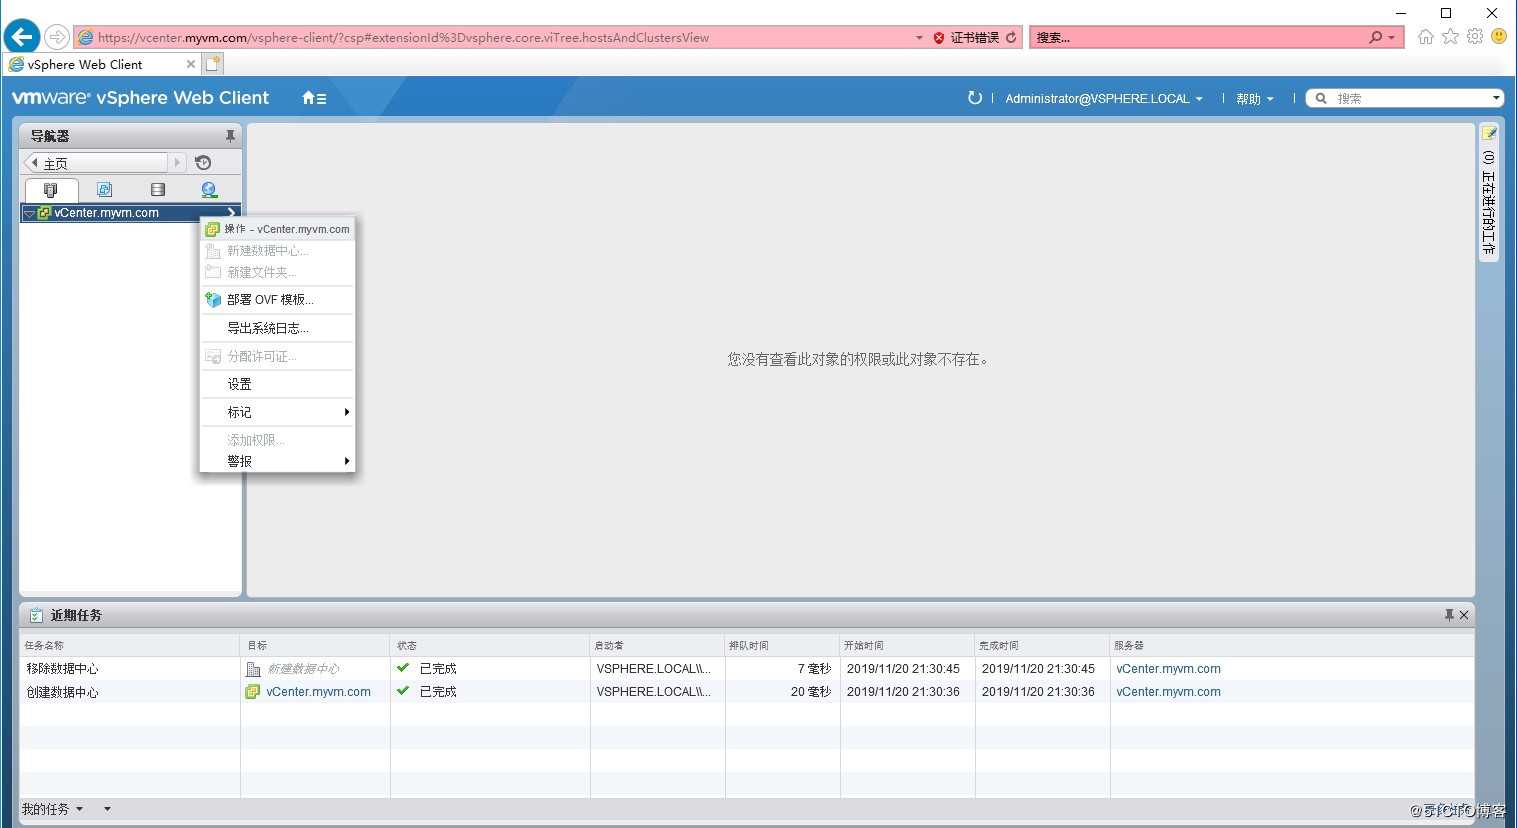The image size is (1517, 828).
Task: Sort tasks by 开始时间 column header
Action: click(907, 646)
